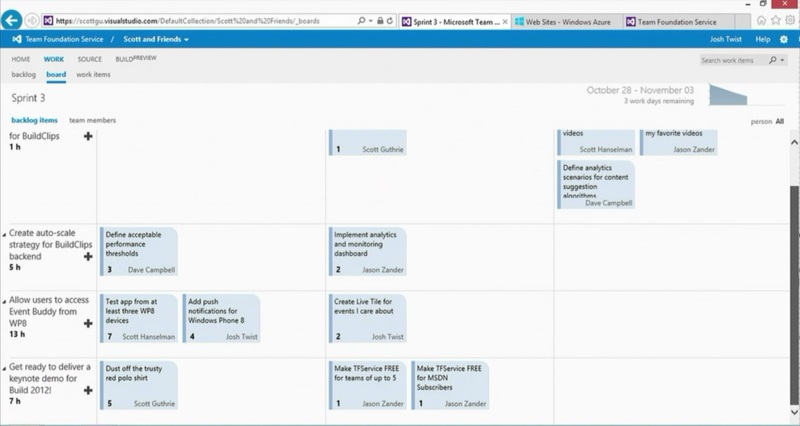Open Add push notifications for Windows Phone 8 card

coord(221,318)
